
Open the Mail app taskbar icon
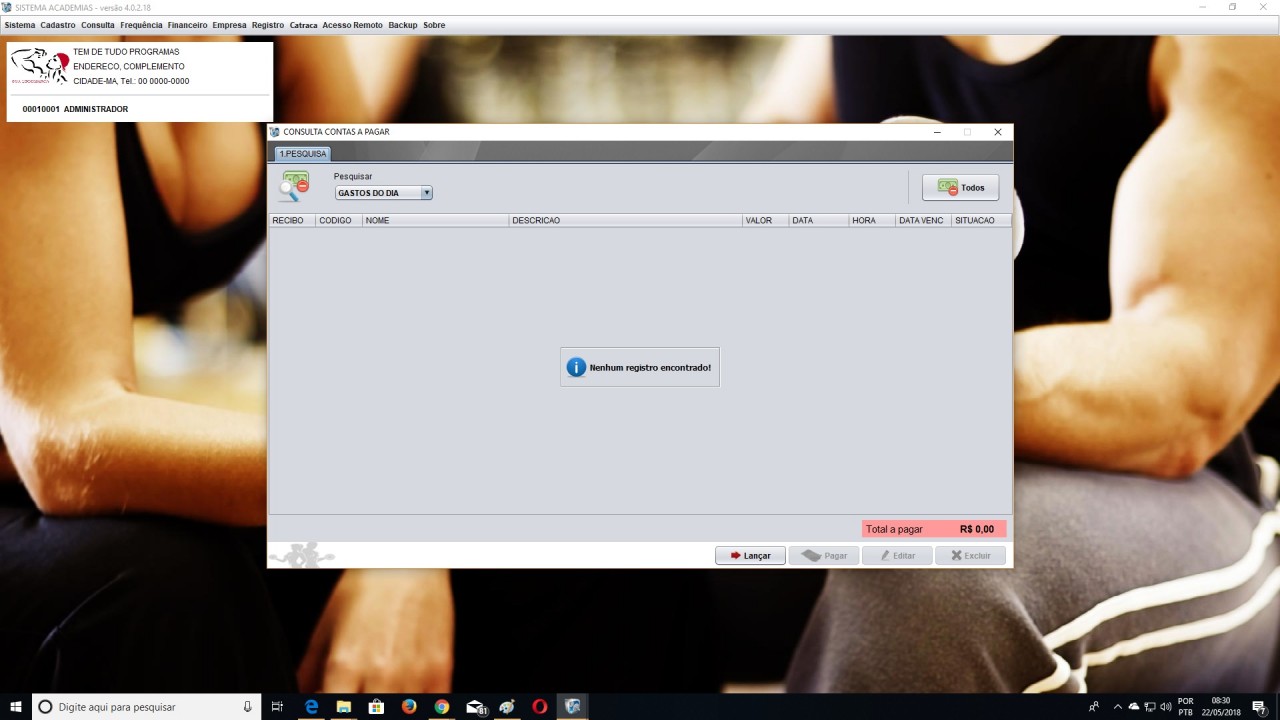[x=475, y=707]
